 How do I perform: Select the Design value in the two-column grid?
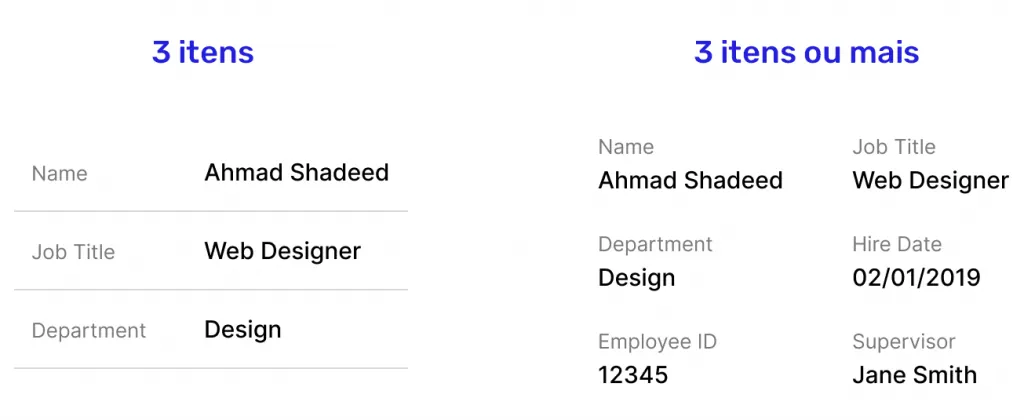[x=636, y=278]
